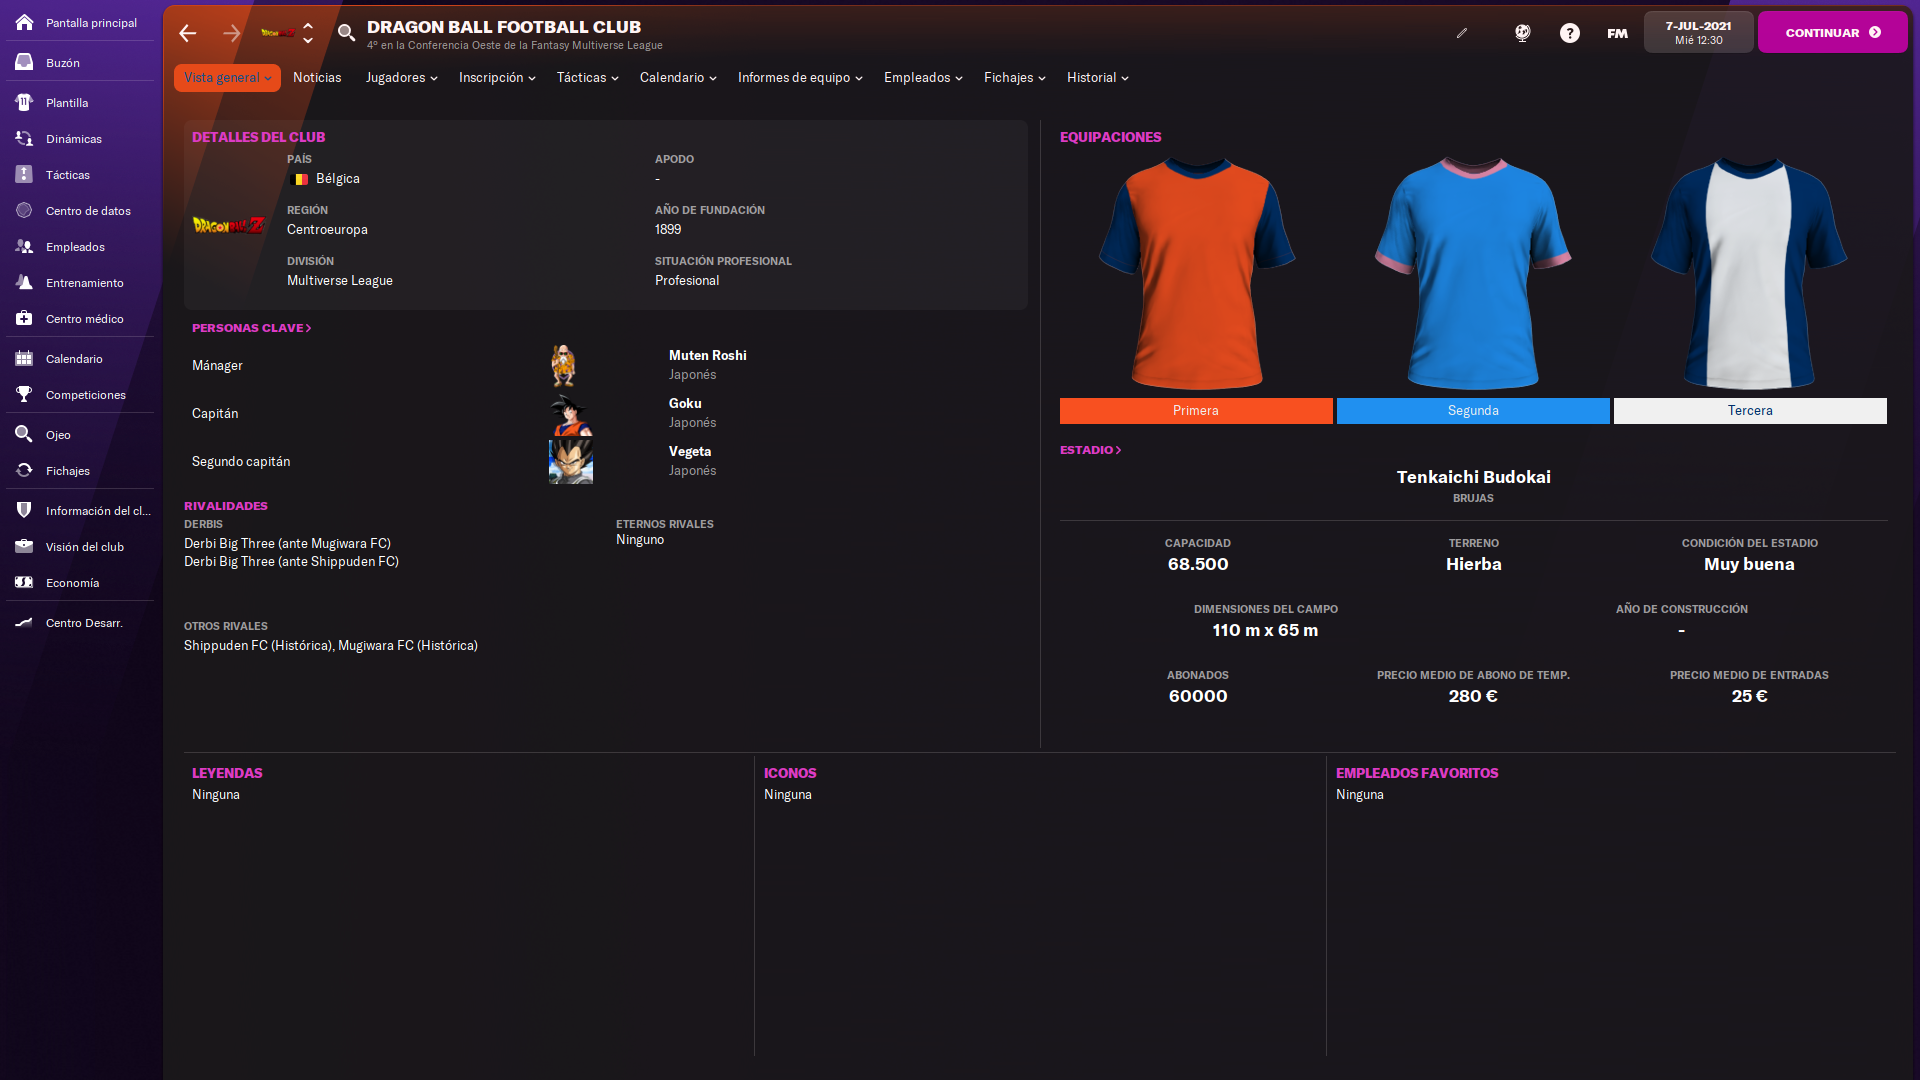Click Vegeta portrait thumbnail

click(x=571, y=462)
